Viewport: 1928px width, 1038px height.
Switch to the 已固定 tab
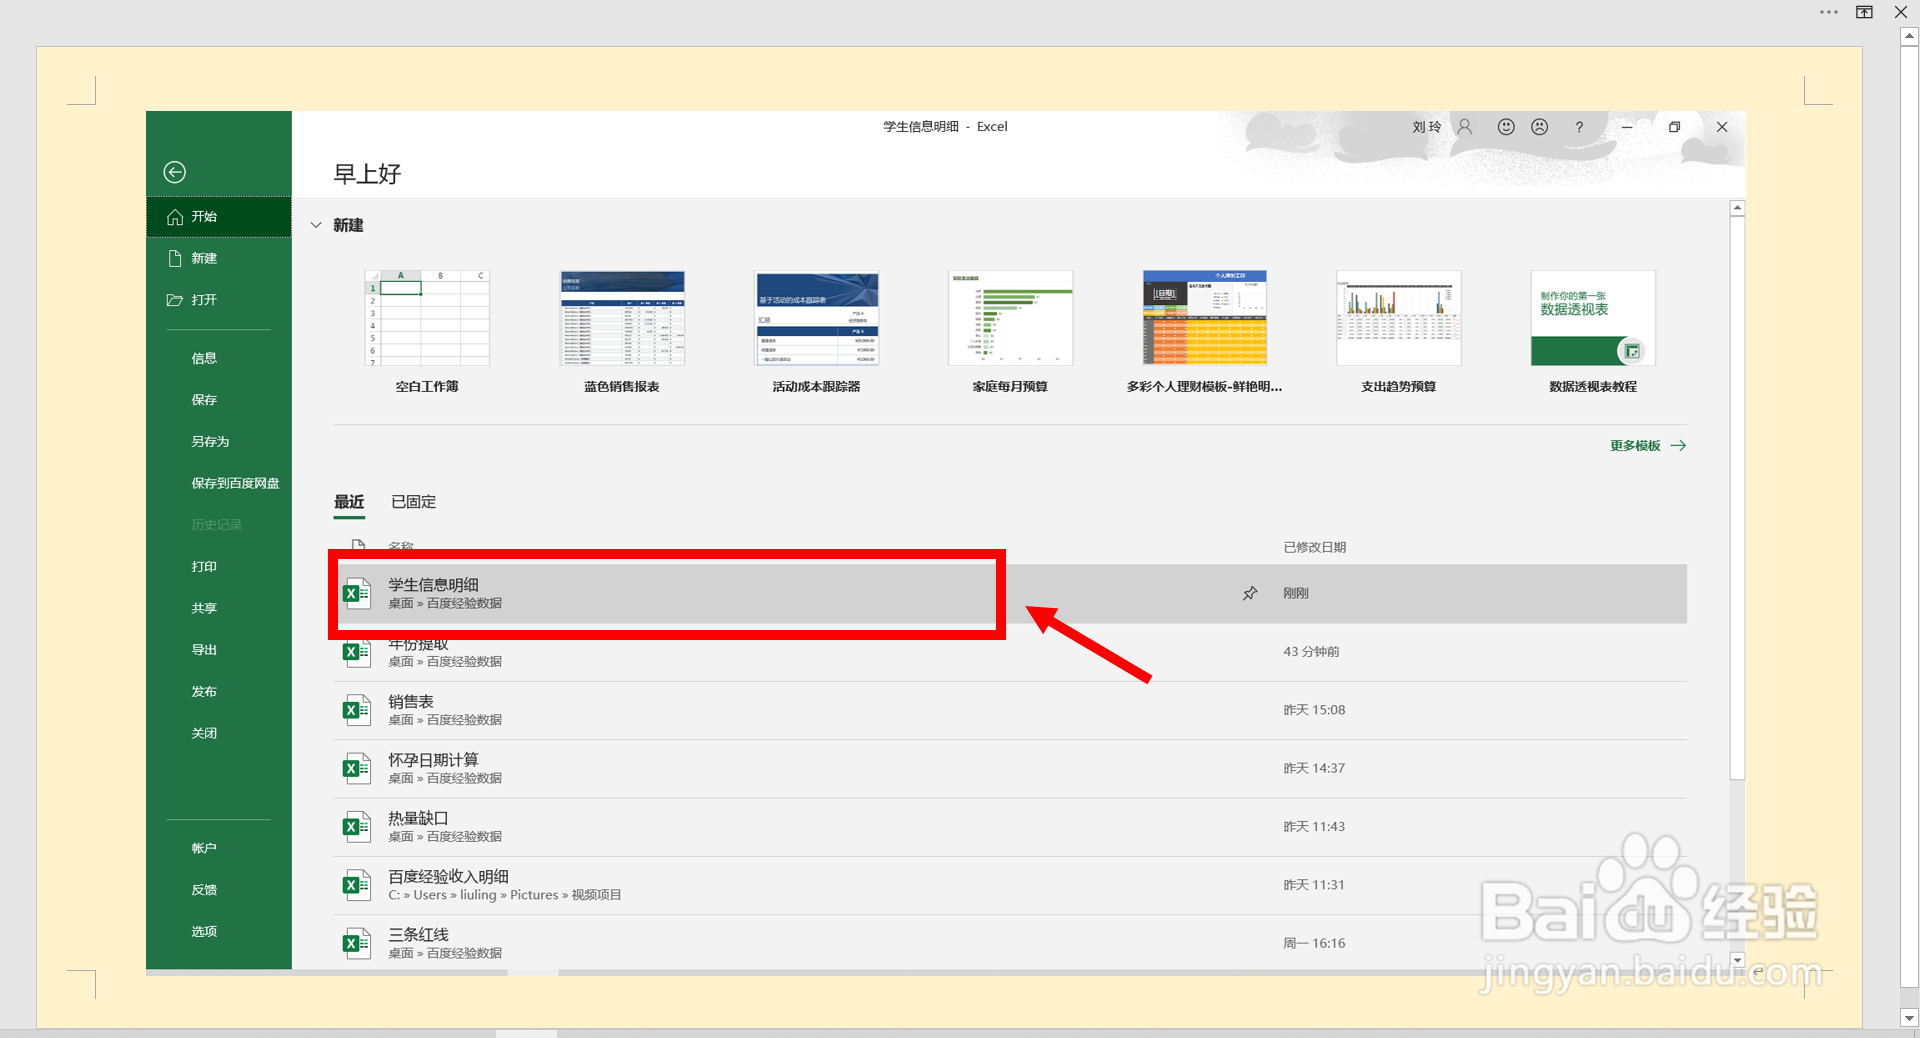(414, 502)
